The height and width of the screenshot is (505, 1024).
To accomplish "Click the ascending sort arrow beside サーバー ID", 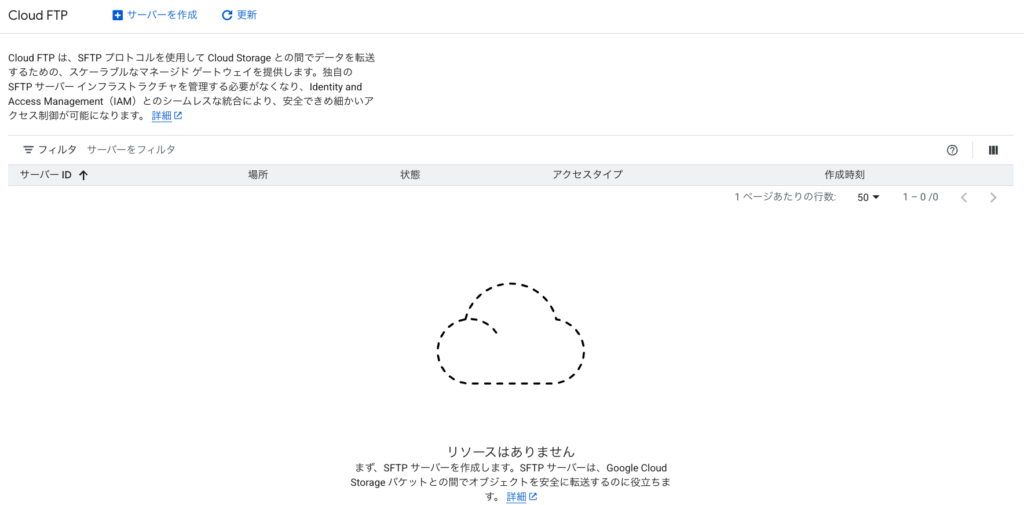I will pyautogui.click(x=83, y=175).
